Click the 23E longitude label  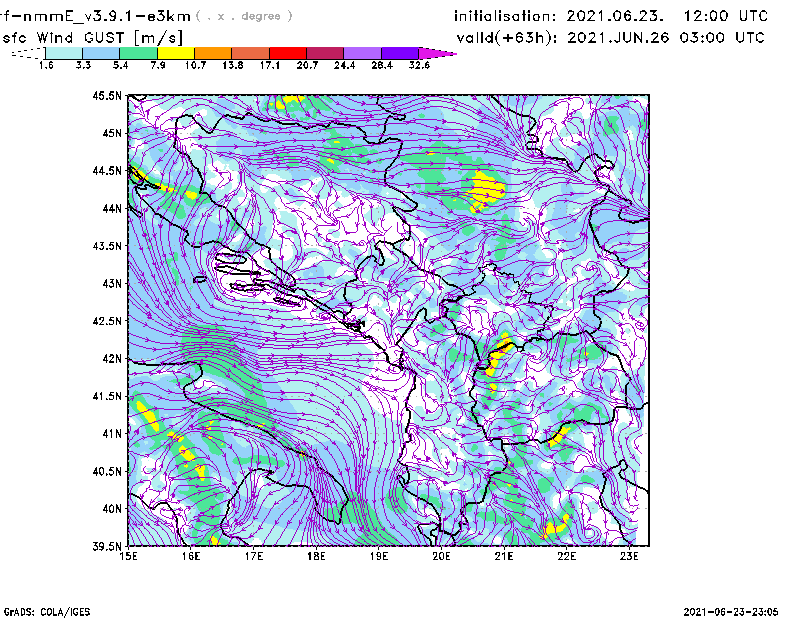point(629,557)
